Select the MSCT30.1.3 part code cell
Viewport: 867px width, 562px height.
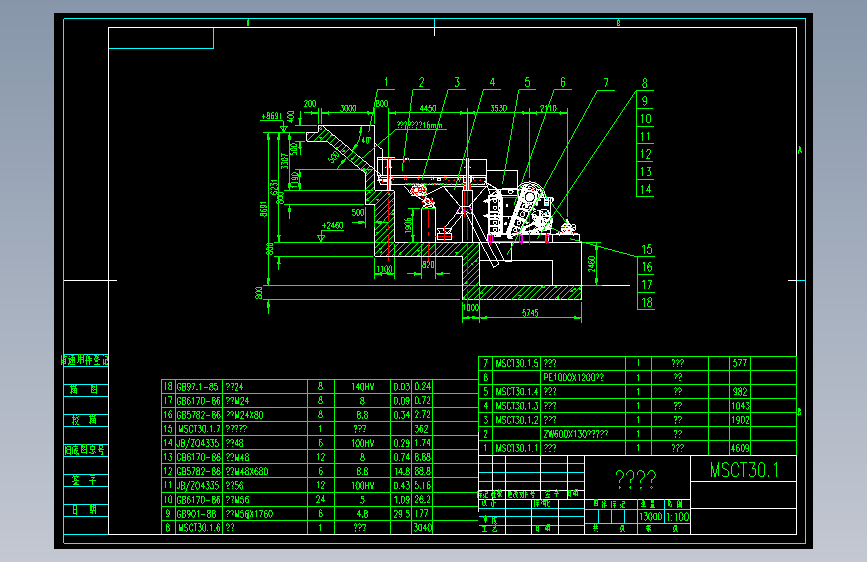pyautogui.click(x=516, y=406)
